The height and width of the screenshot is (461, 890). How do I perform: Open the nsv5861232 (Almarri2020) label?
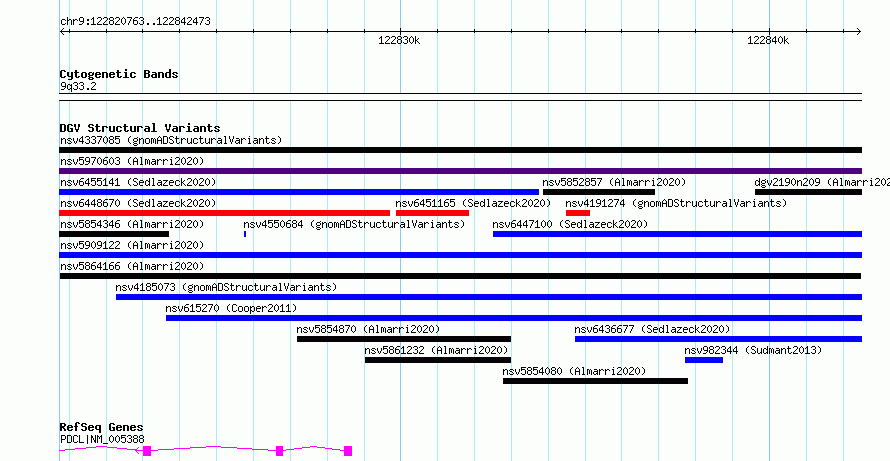436,350
